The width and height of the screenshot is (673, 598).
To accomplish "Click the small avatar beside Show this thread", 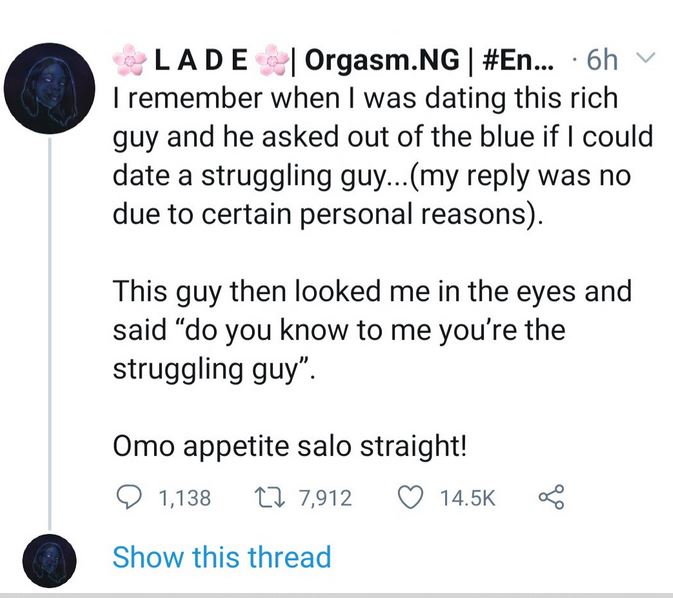I will coord(50,557).
